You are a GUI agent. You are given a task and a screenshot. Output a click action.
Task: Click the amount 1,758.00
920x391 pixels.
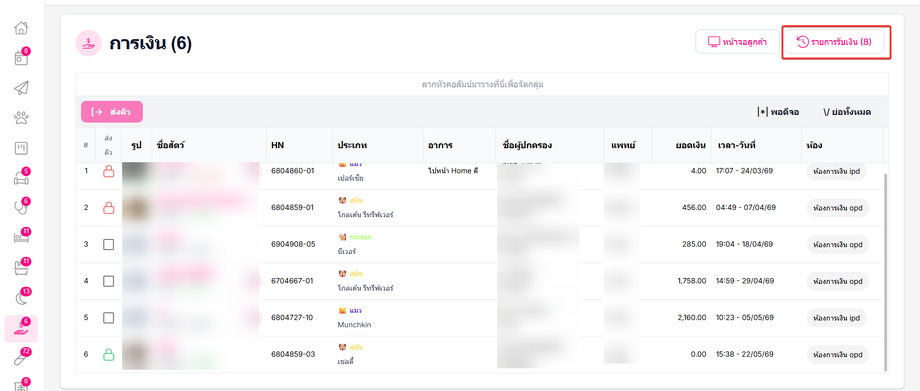click(692, 281)
